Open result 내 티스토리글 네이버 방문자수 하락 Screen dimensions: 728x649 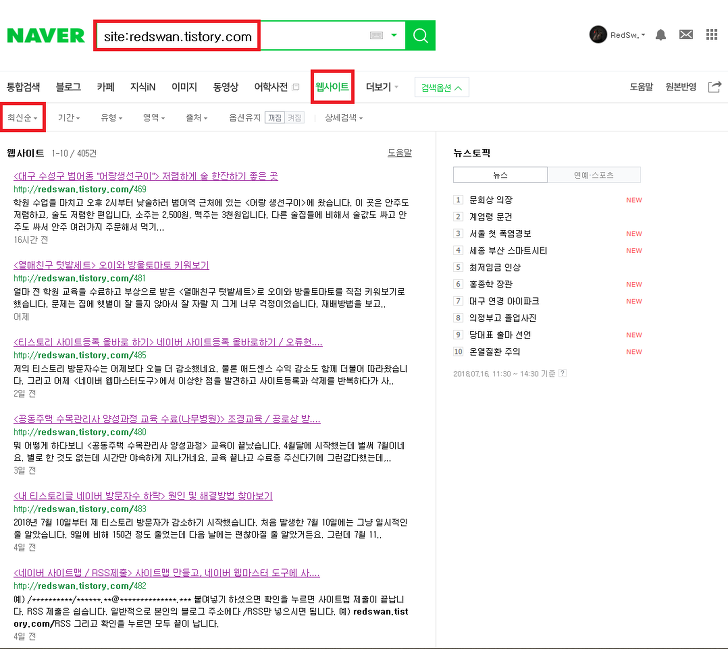tap(143, 496)
